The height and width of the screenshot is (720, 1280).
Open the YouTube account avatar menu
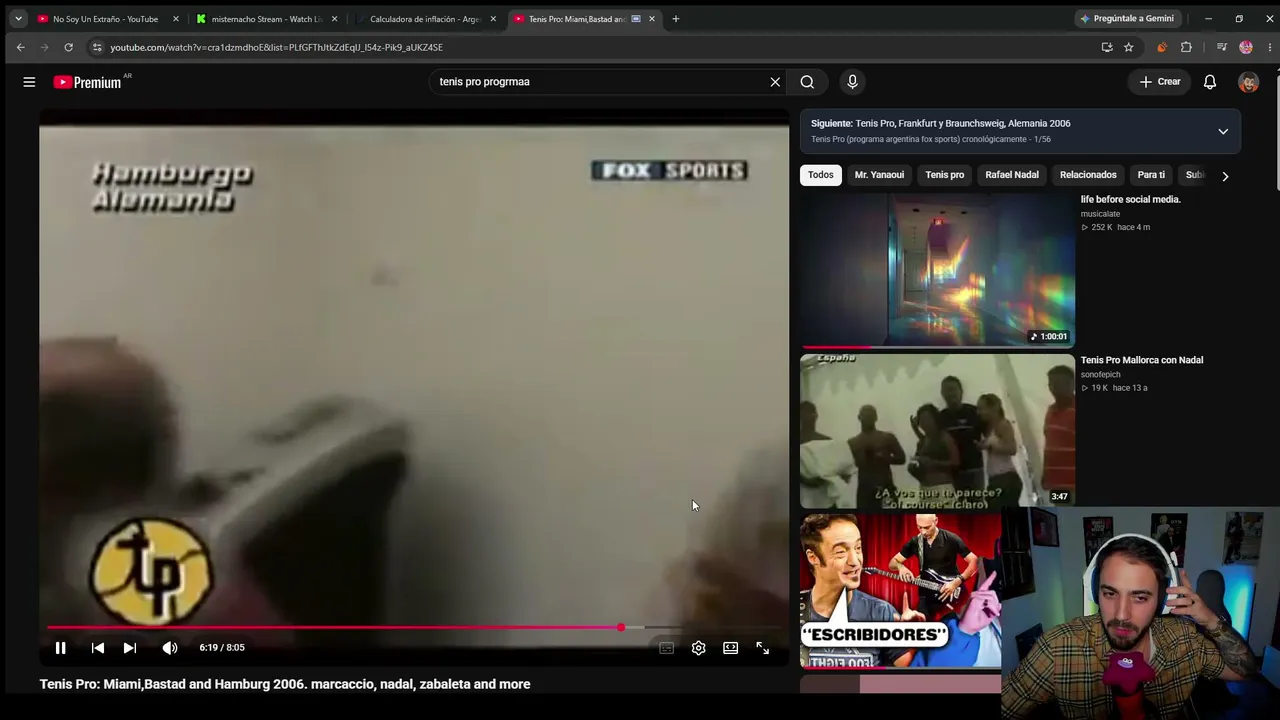coord(1248,82)
